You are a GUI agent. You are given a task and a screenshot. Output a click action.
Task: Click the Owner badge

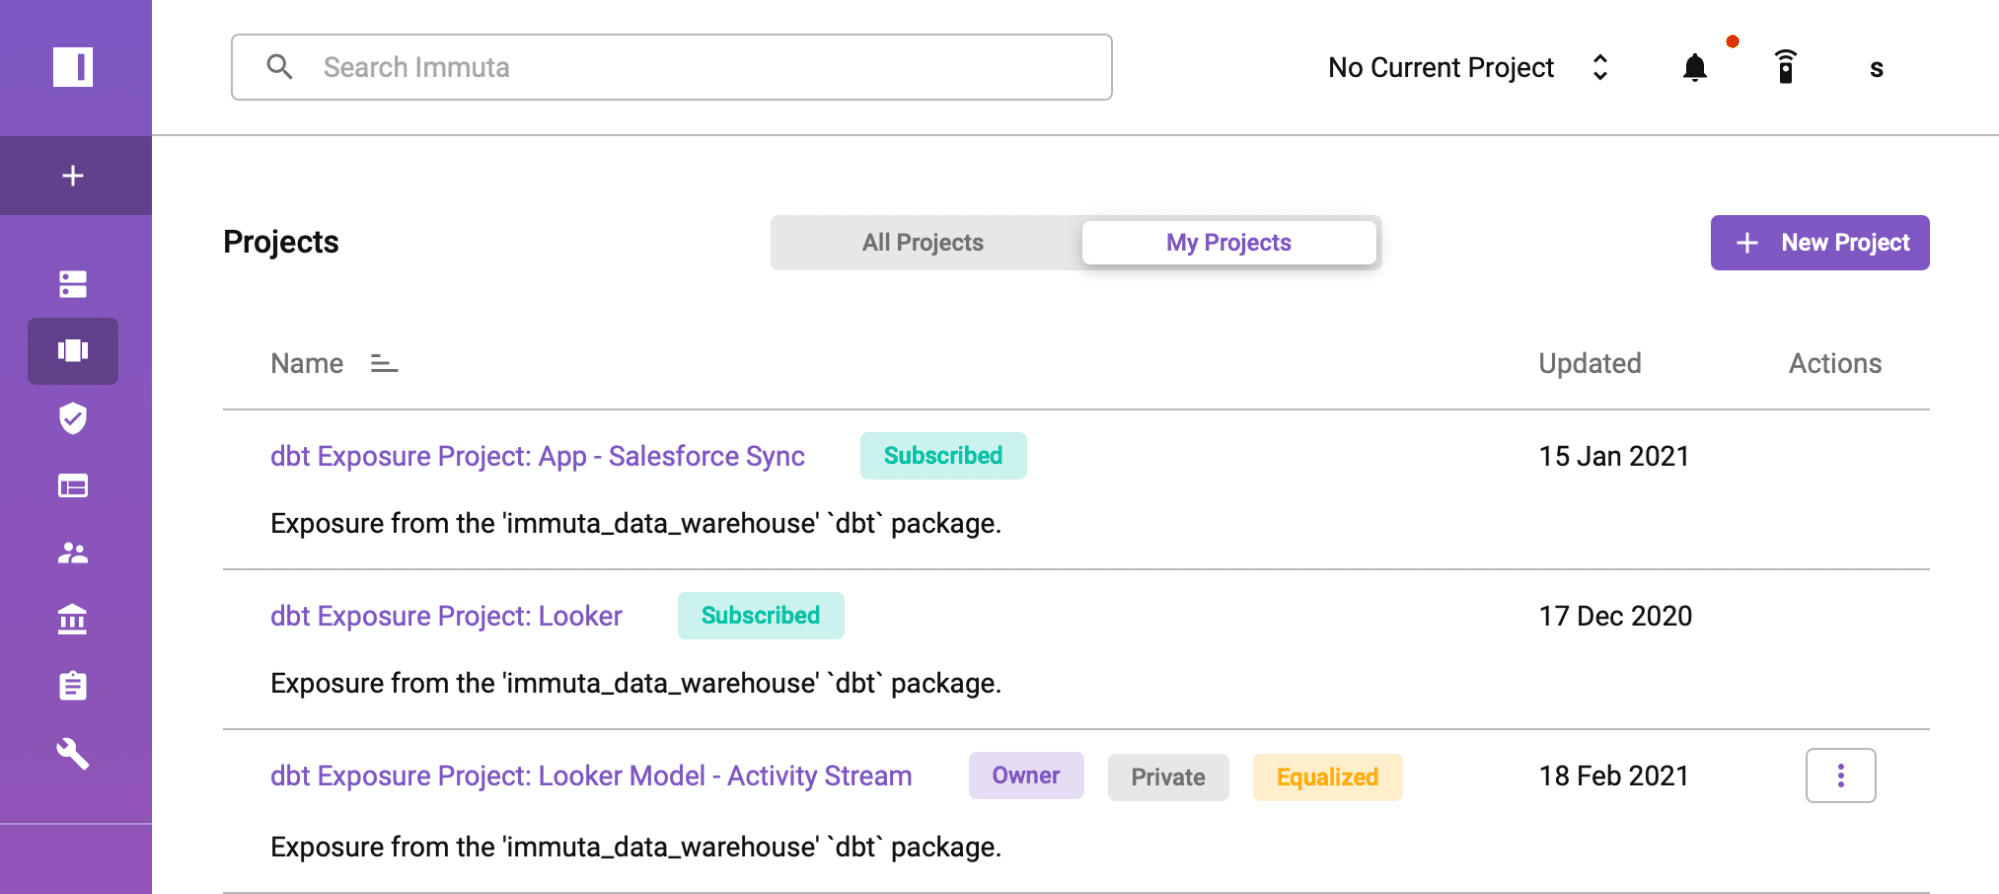[1026, 776]
